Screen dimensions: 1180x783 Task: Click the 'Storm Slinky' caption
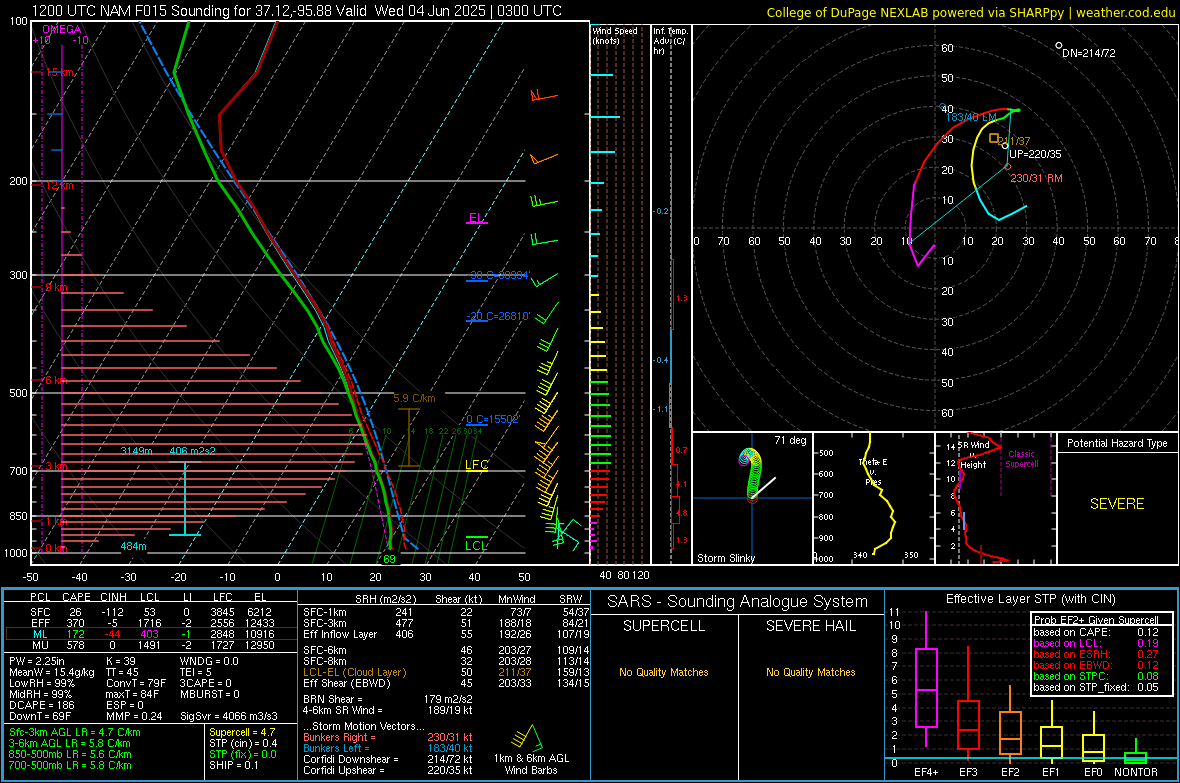(725, 558)
